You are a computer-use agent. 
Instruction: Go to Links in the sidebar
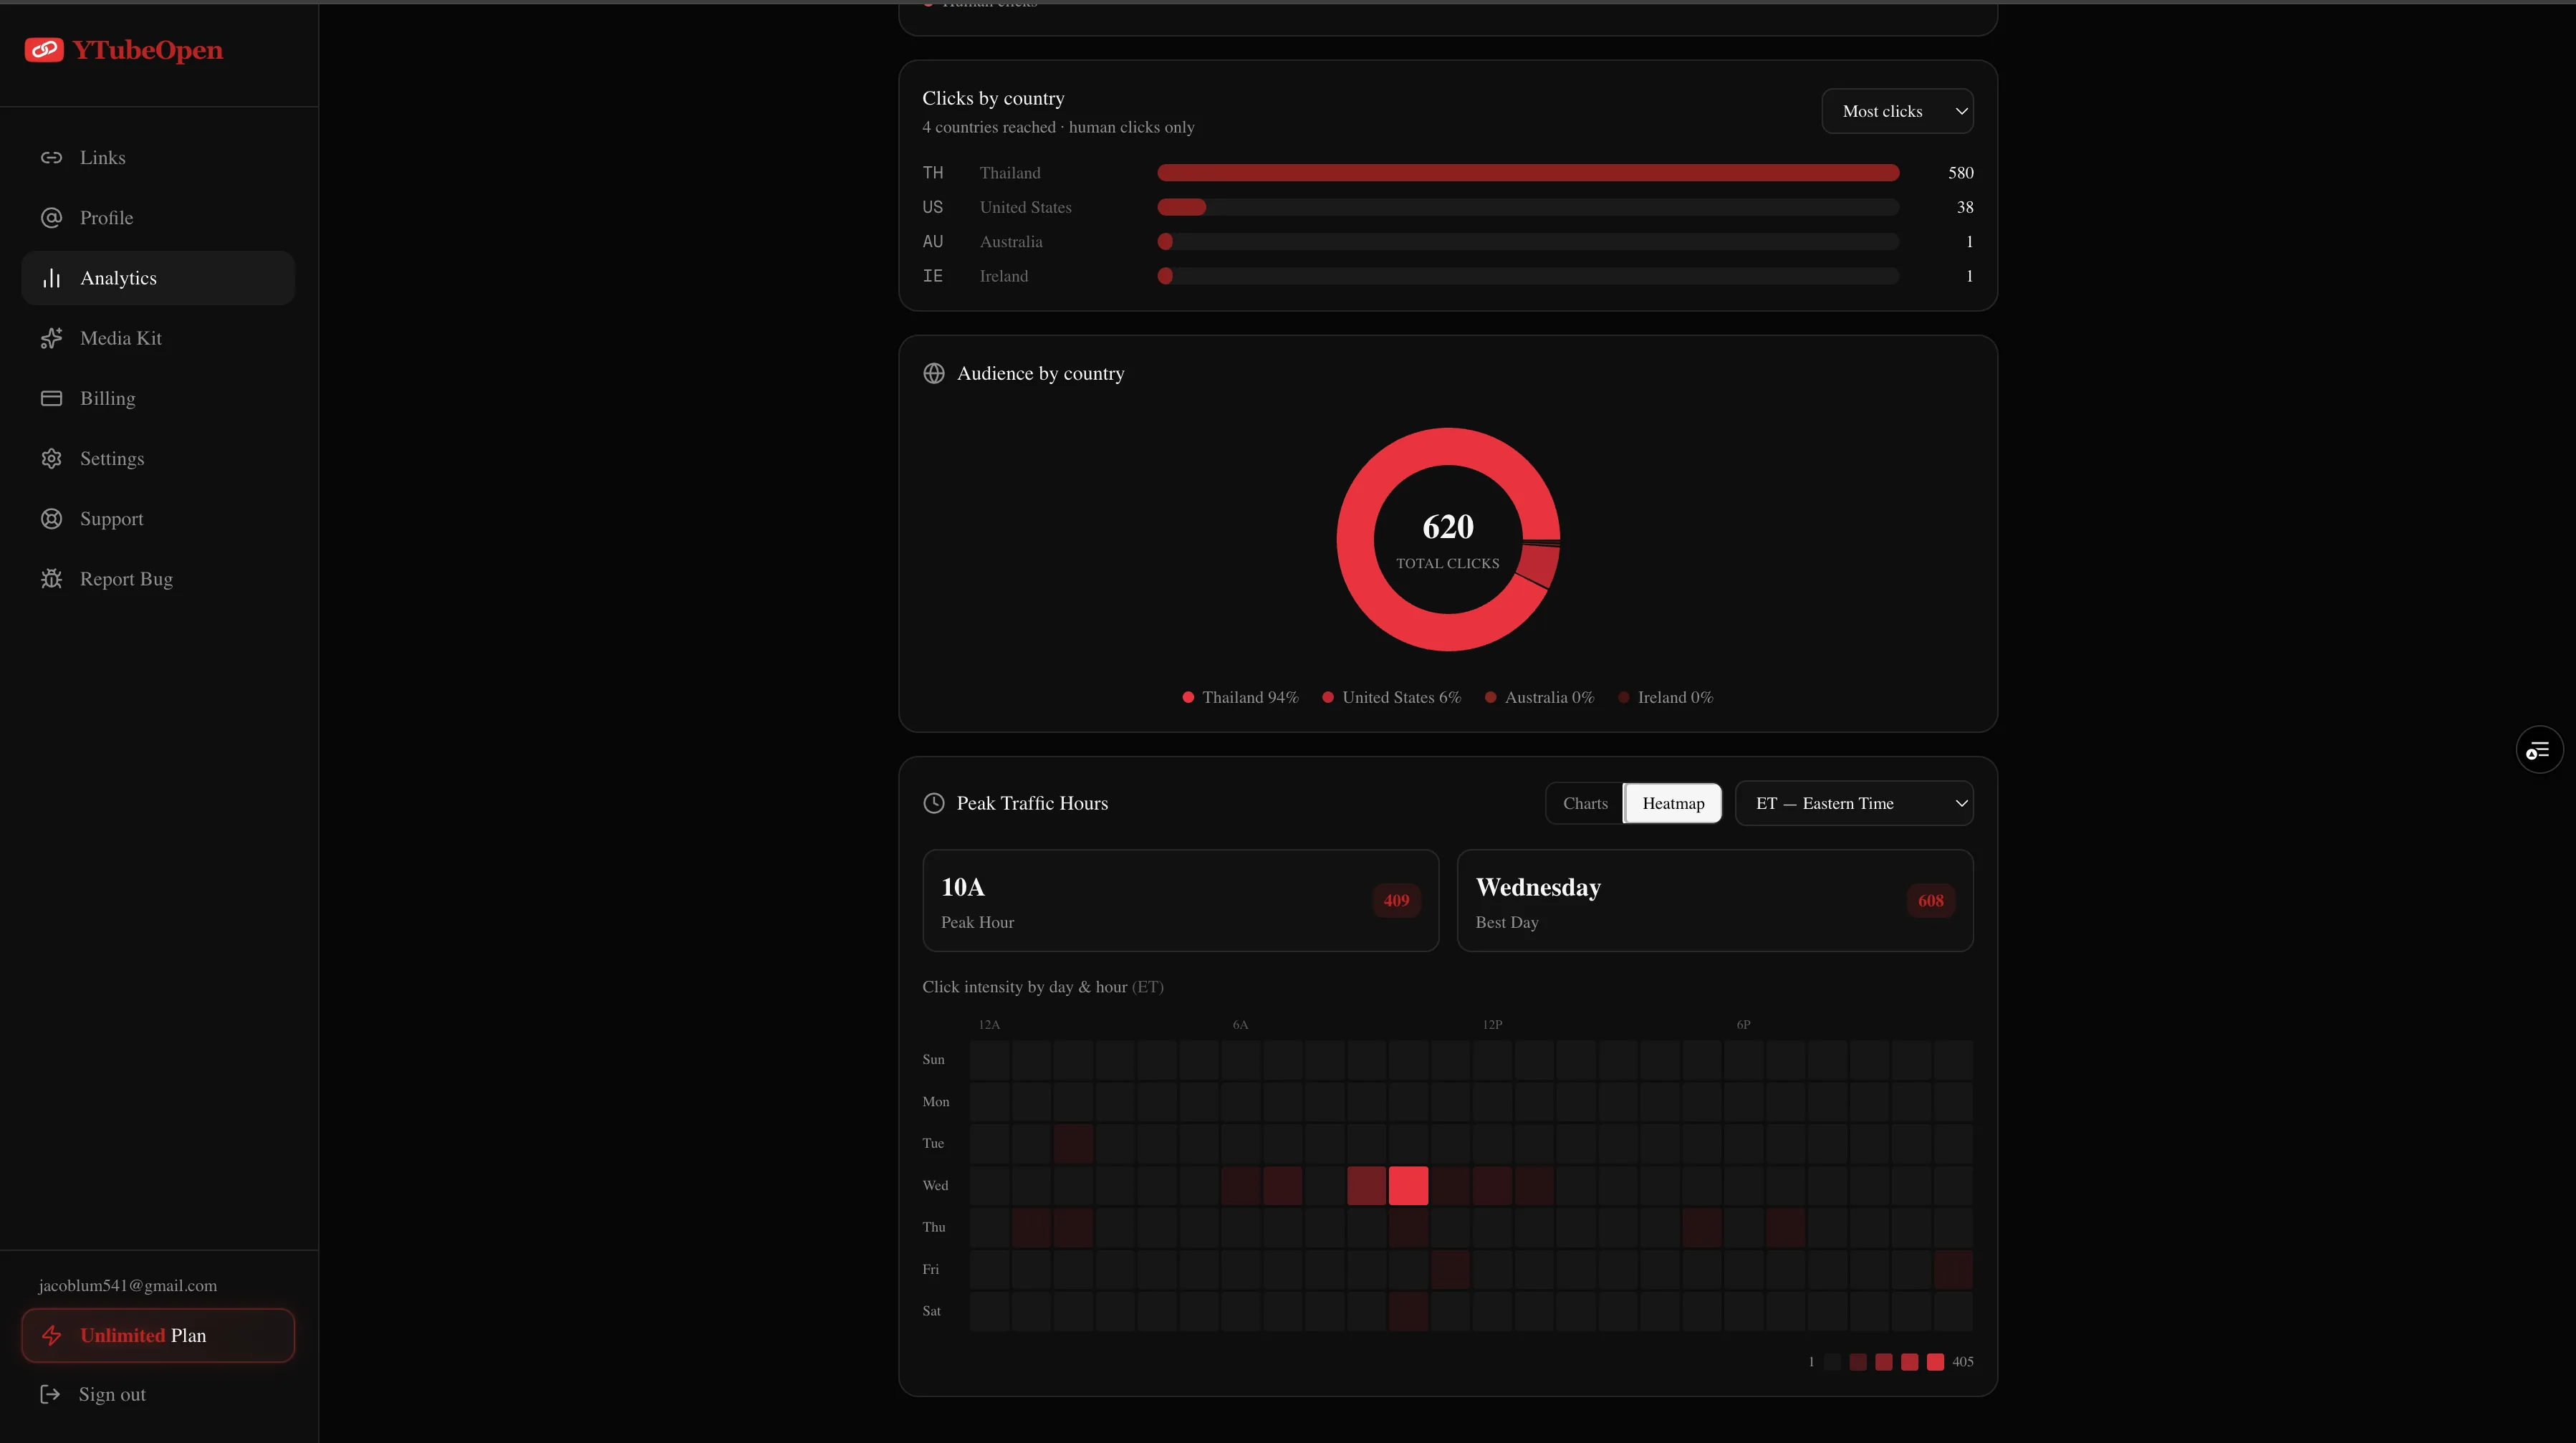point(158,158)
